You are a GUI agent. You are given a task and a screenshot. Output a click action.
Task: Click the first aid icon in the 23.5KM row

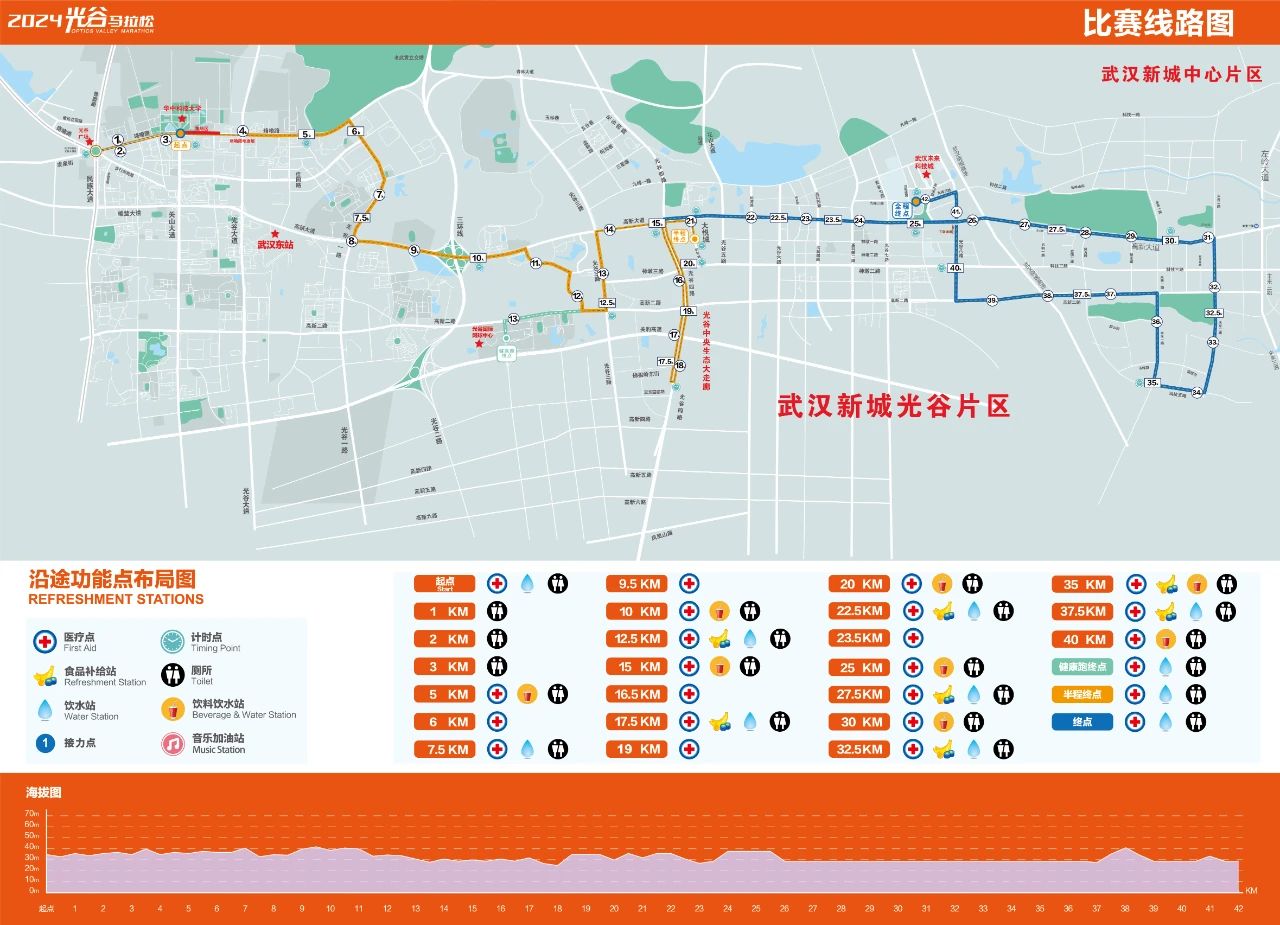[x=912, y=637]
